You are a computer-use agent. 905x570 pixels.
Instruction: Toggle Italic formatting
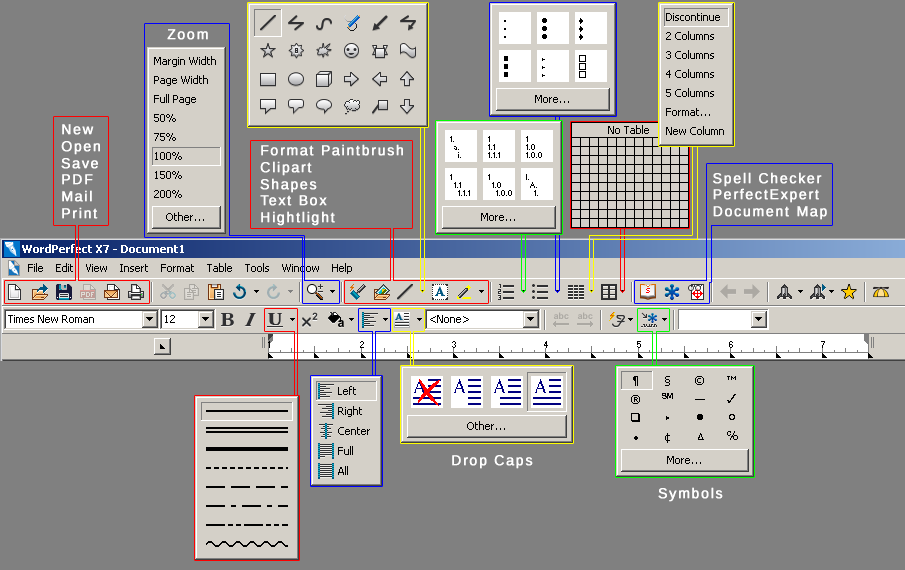(249, 320)
